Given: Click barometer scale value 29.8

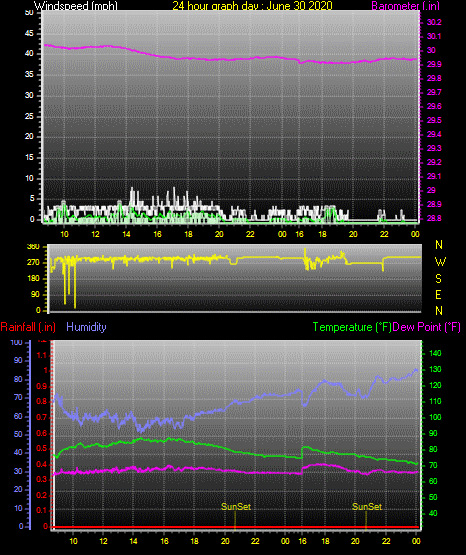Looking at the screenshot, I should coord(434,78).
